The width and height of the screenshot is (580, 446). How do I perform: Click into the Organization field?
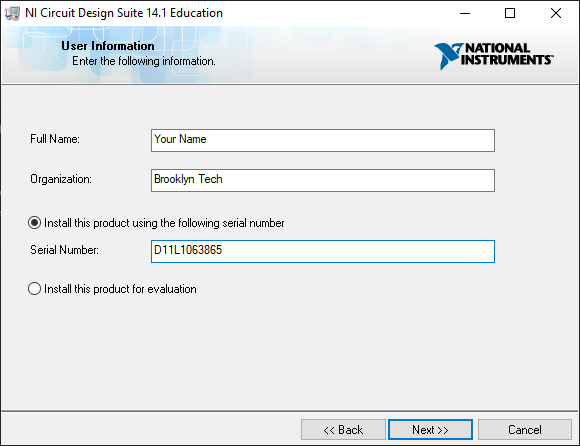point(323,180)
